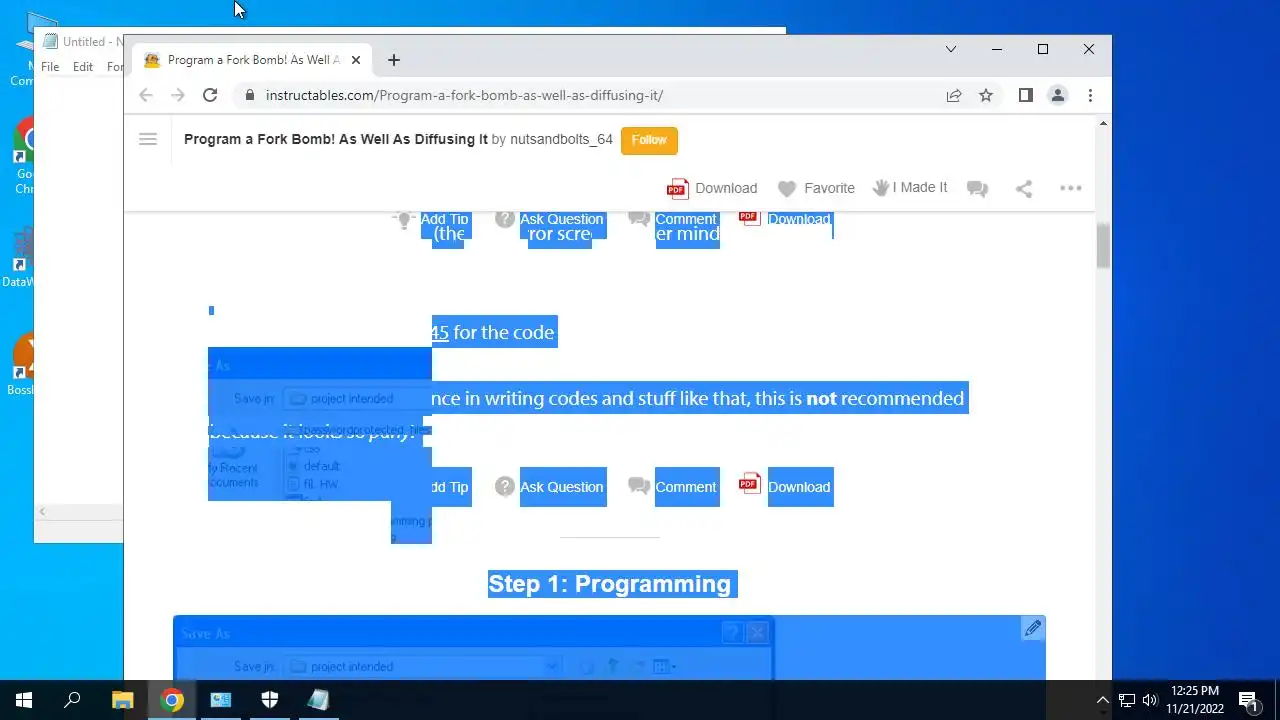Open the File menu in Notepad window
The width and height of the screenshot is (1280, 720).
[50, 67]
